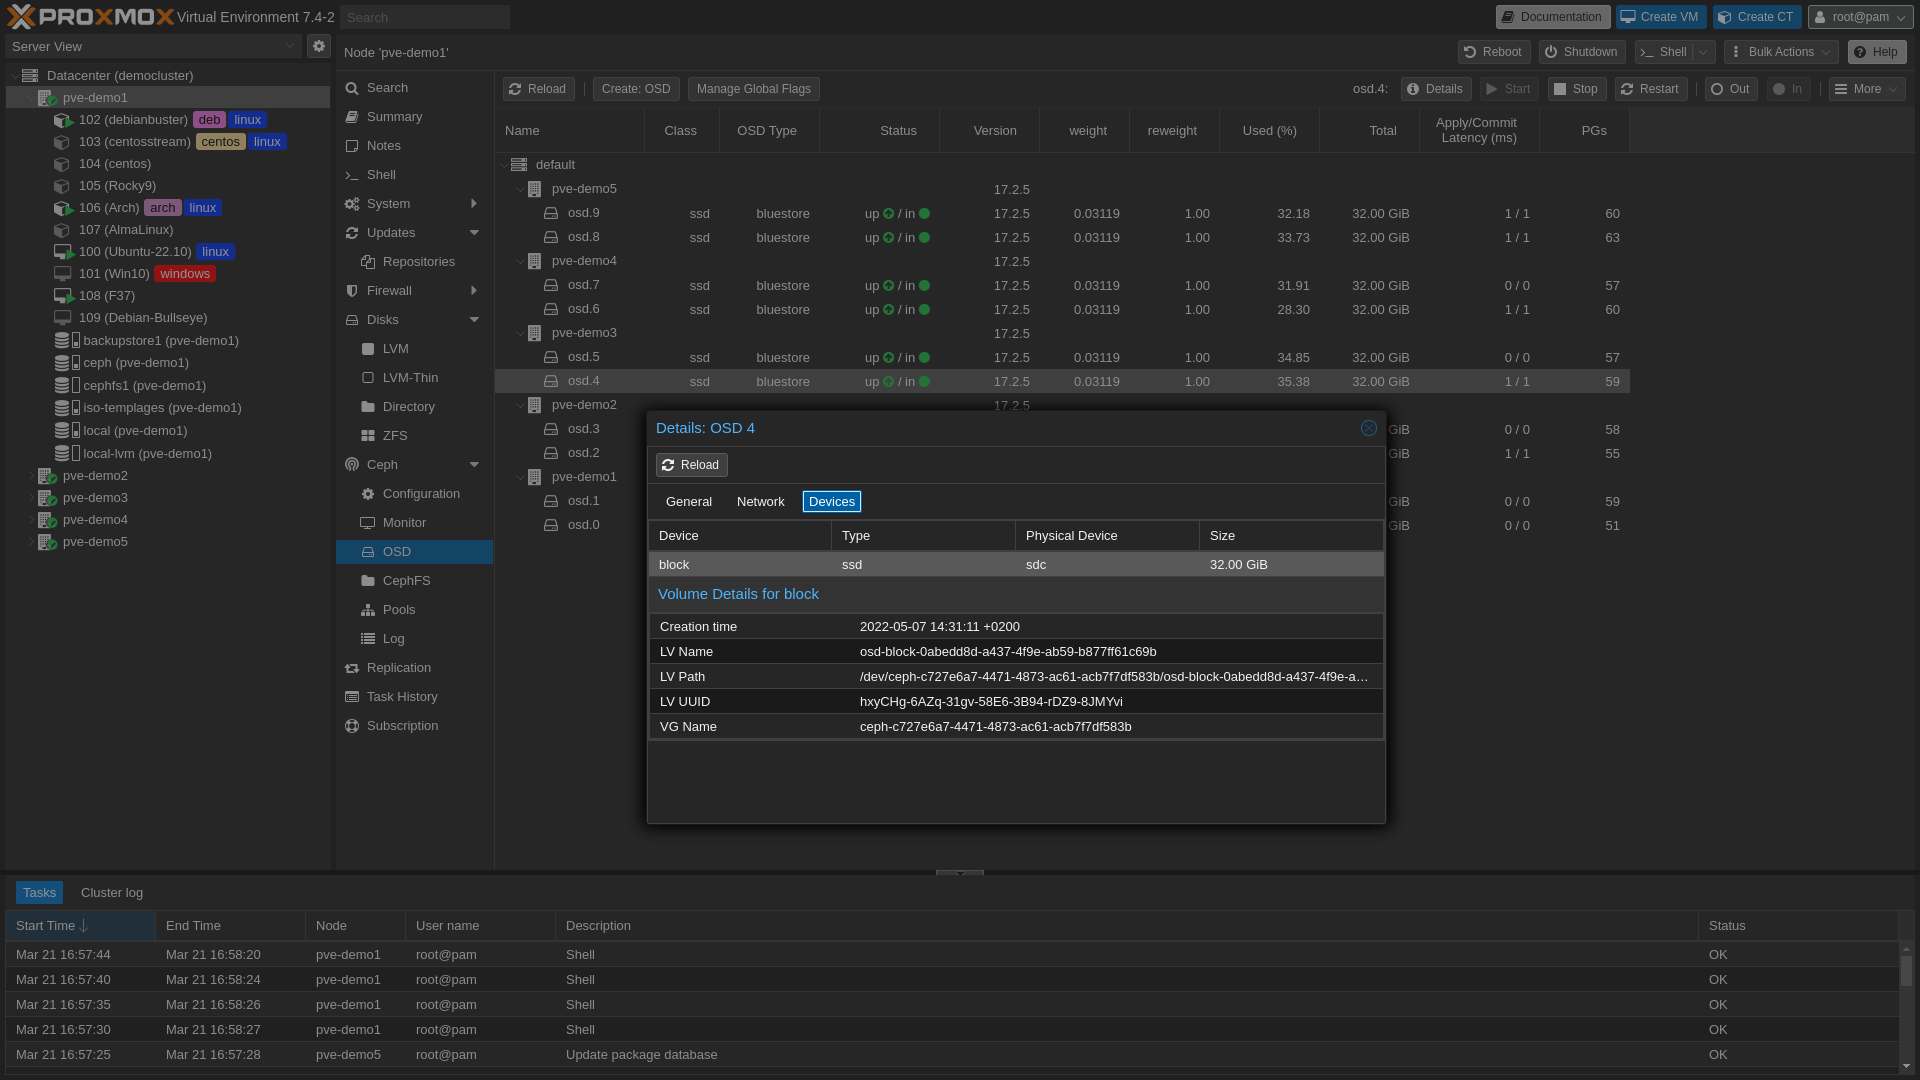Open the More menu for osd.4
The image size is (1920, 1080).
[1866, 89]
